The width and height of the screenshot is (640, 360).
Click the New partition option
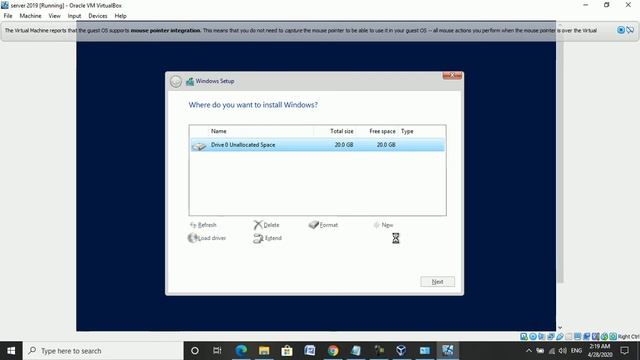tap(383, 225)
